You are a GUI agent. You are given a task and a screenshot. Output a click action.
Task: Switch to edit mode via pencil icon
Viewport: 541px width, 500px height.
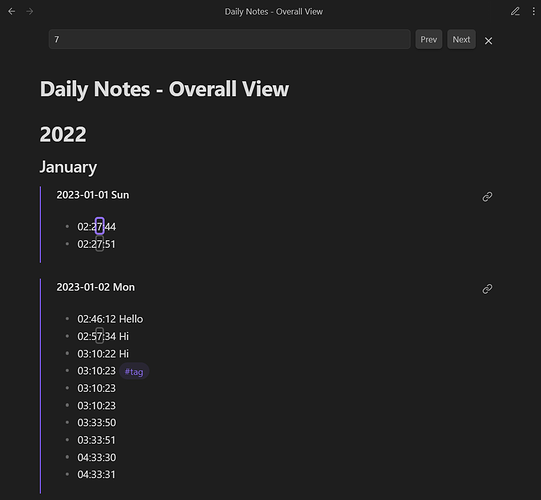click(x=515, y=12)
